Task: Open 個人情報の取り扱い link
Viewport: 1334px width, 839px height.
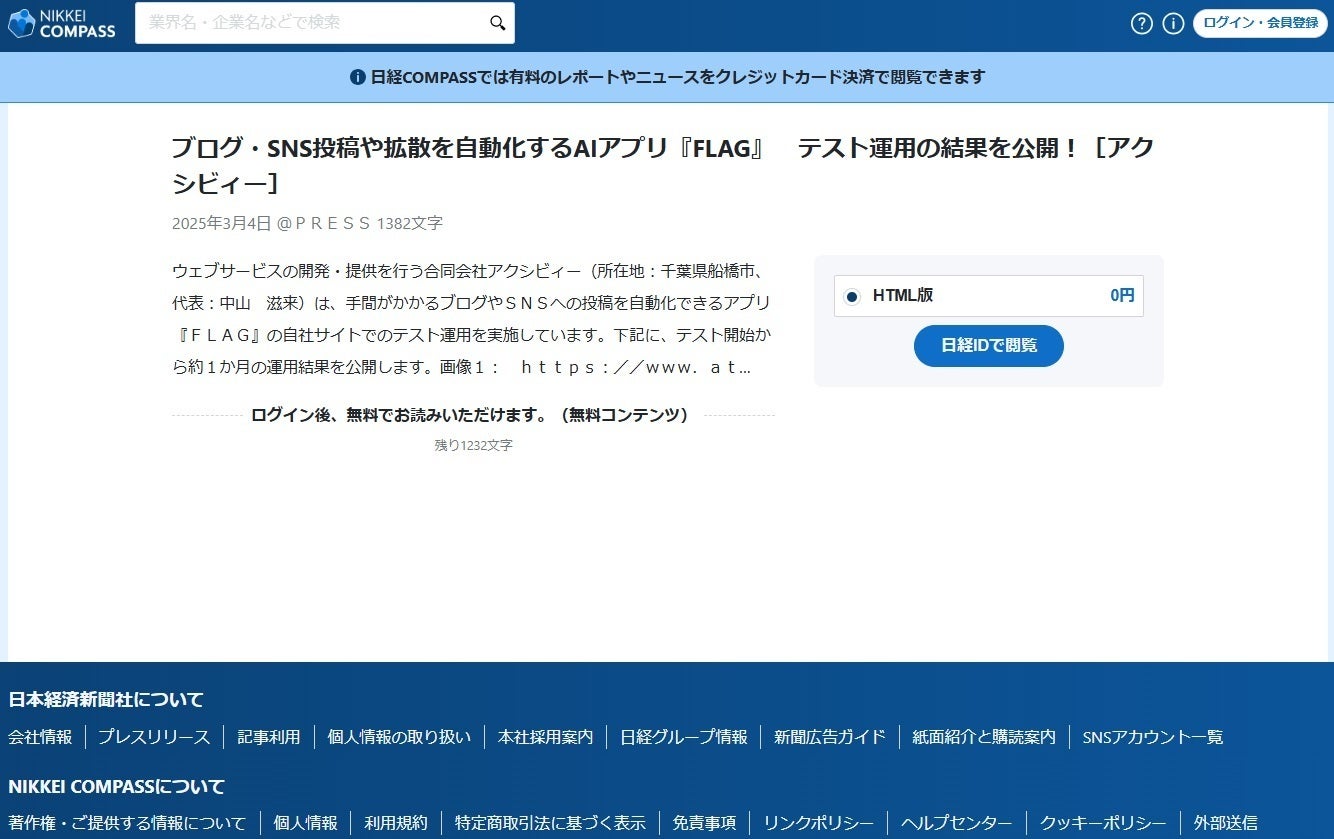Action: (x=399, y=737)
